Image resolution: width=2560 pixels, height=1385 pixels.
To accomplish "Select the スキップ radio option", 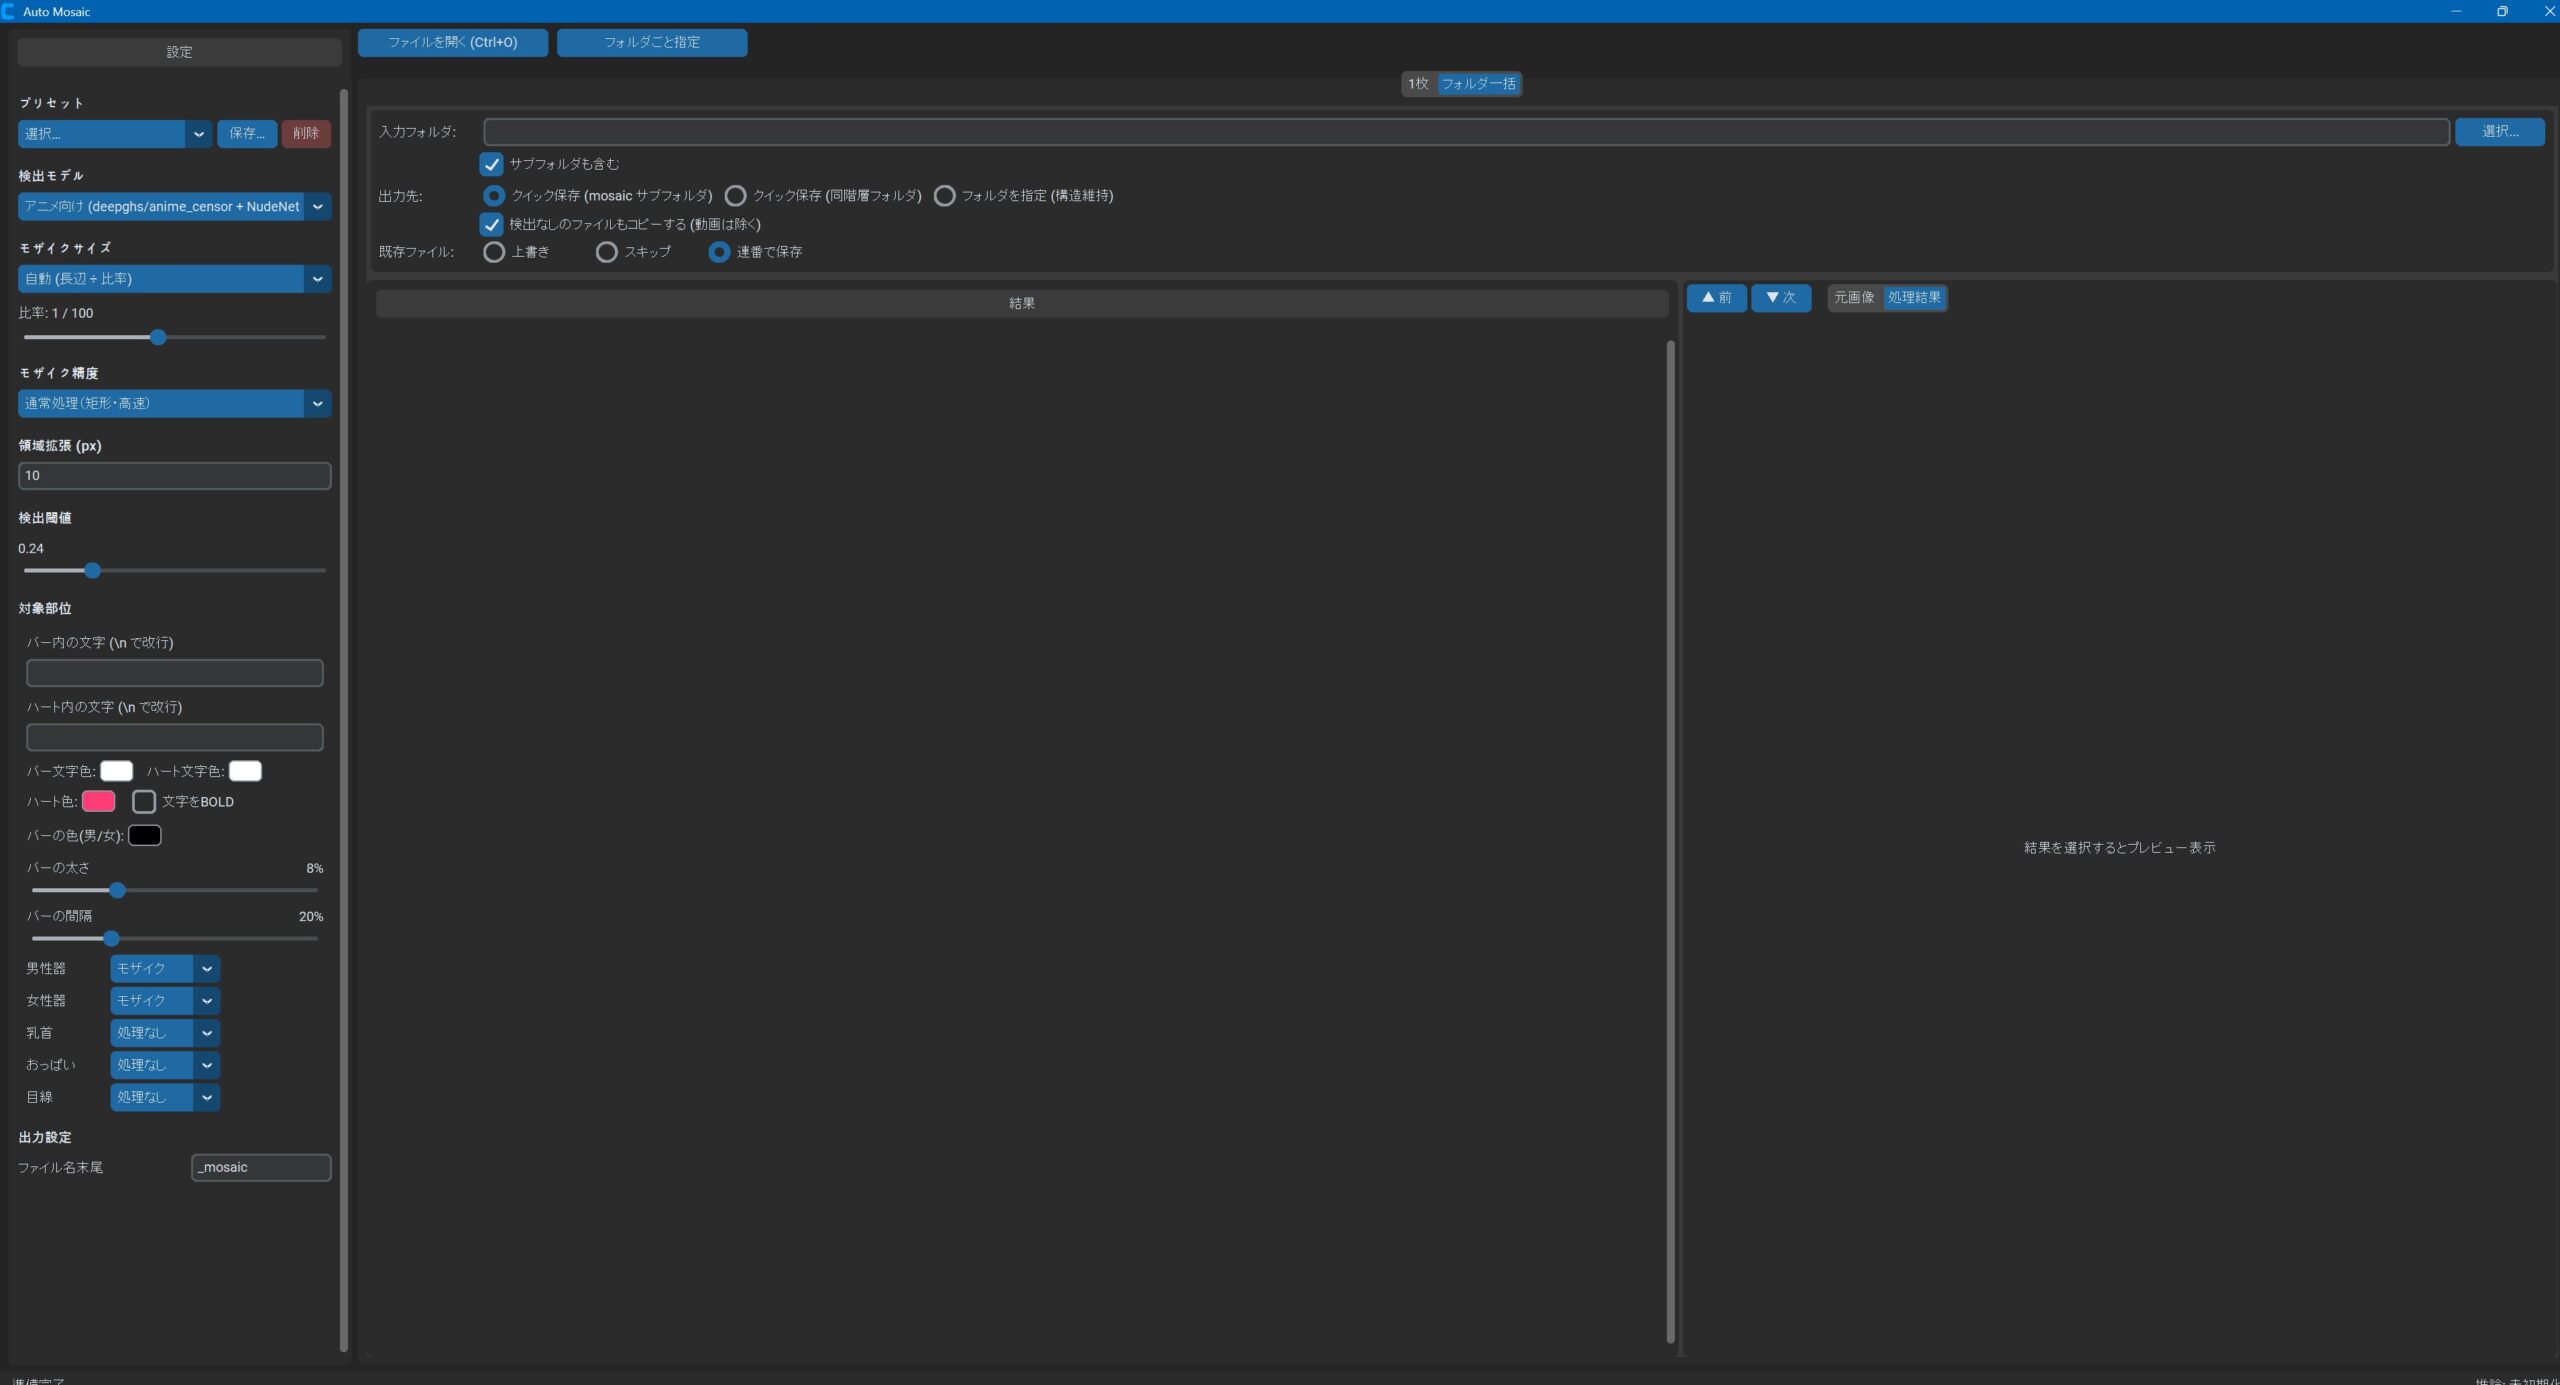I will coord(606,252).
